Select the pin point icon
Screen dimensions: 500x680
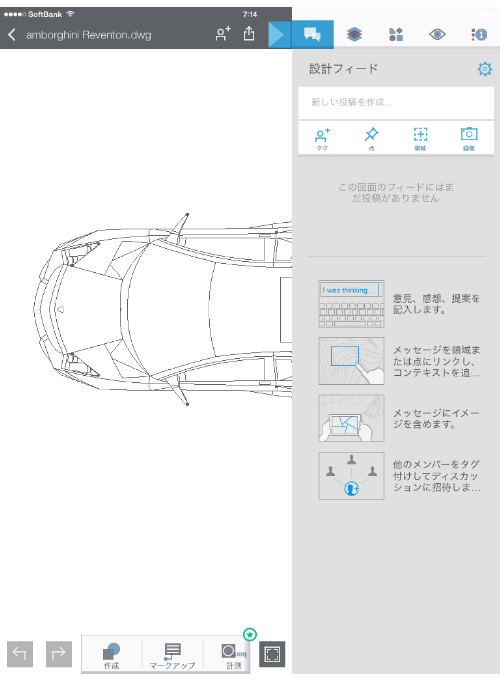pos(371,139)
